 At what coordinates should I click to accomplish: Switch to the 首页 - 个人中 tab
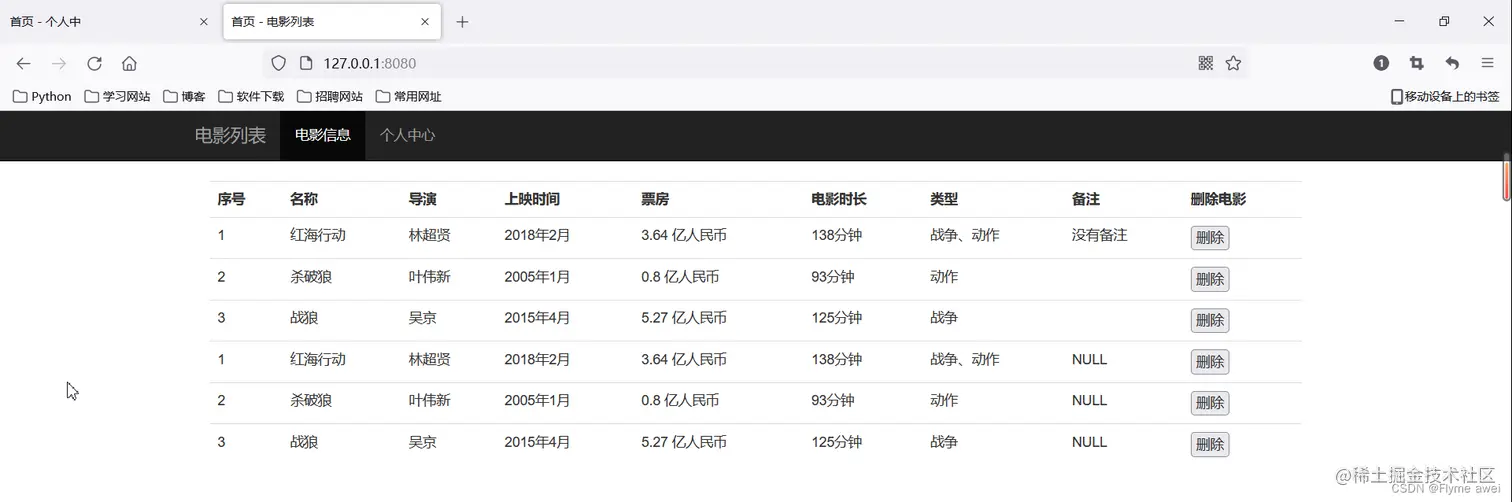[108, 21]
